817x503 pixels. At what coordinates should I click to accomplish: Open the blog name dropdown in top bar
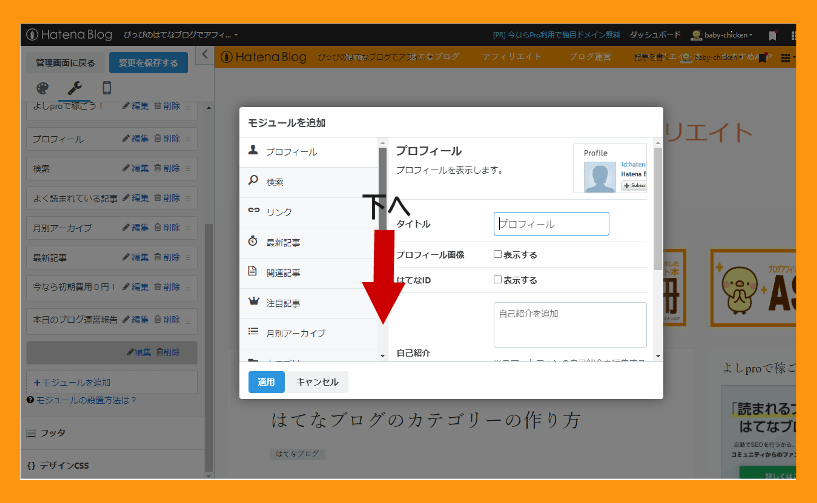pos(180,35)
